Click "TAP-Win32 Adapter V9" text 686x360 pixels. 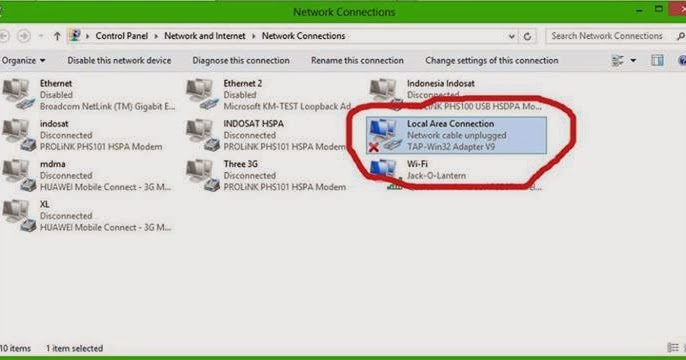pyautogui.click(x=451, y=147)
